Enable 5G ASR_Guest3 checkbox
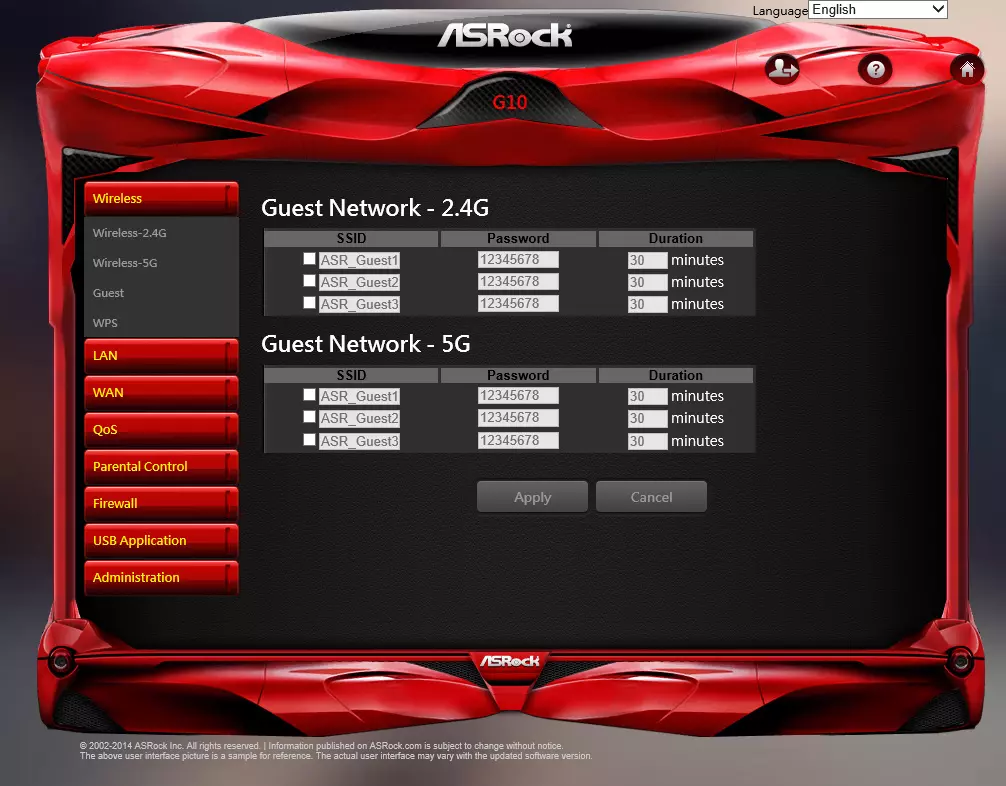 point(309,440)
